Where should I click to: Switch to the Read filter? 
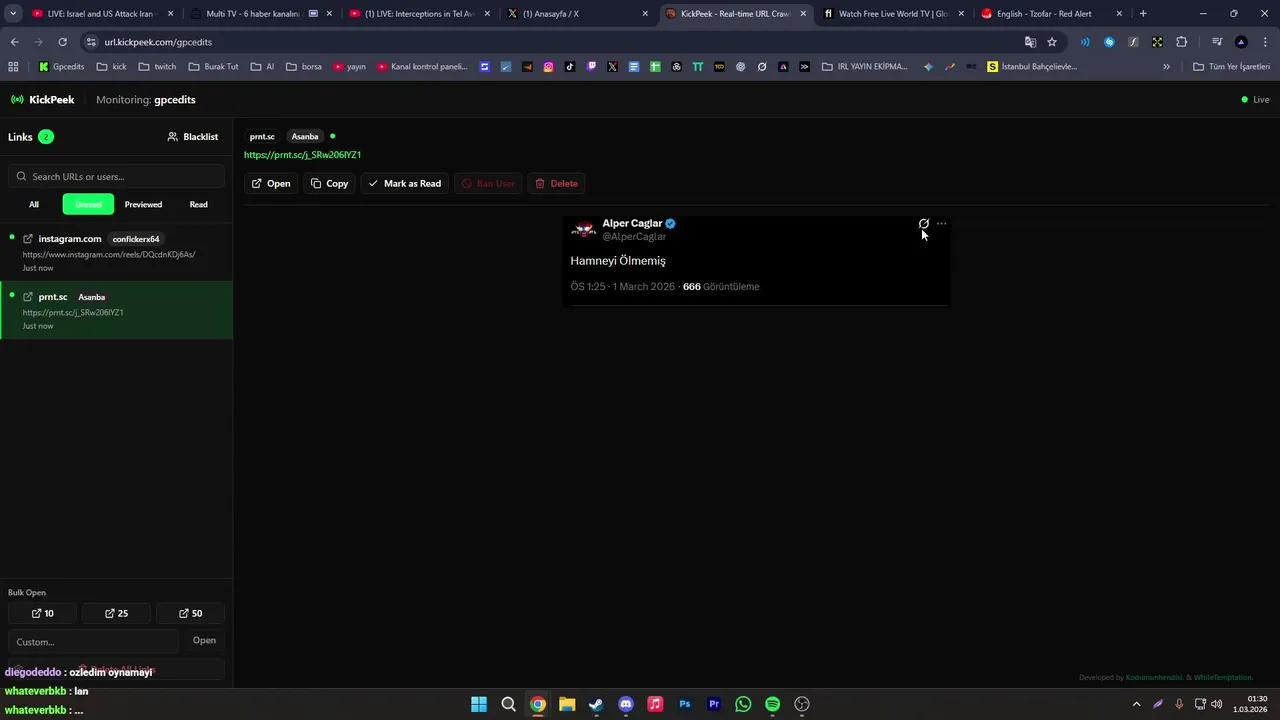pos(199,204)
